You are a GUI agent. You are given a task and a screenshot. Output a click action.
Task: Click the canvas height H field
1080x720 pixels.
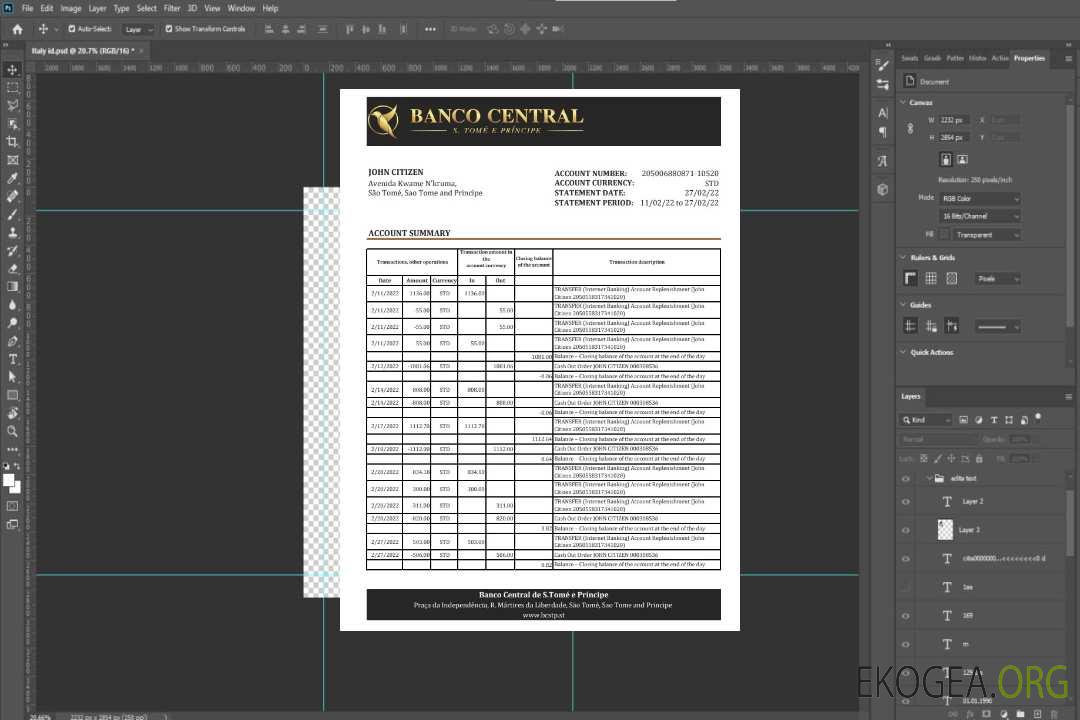(954, 138)
